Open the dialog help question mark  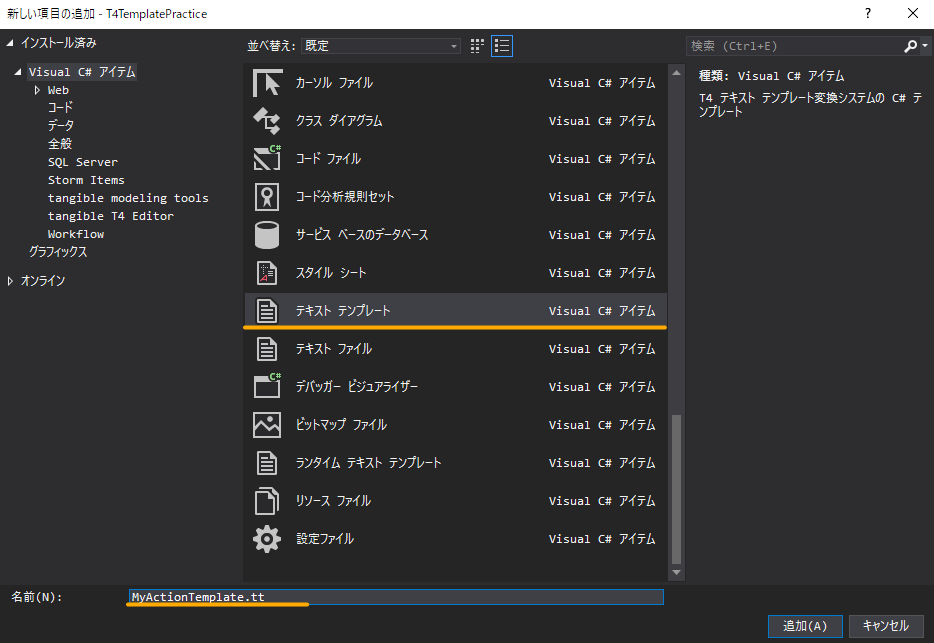[868, 13]
